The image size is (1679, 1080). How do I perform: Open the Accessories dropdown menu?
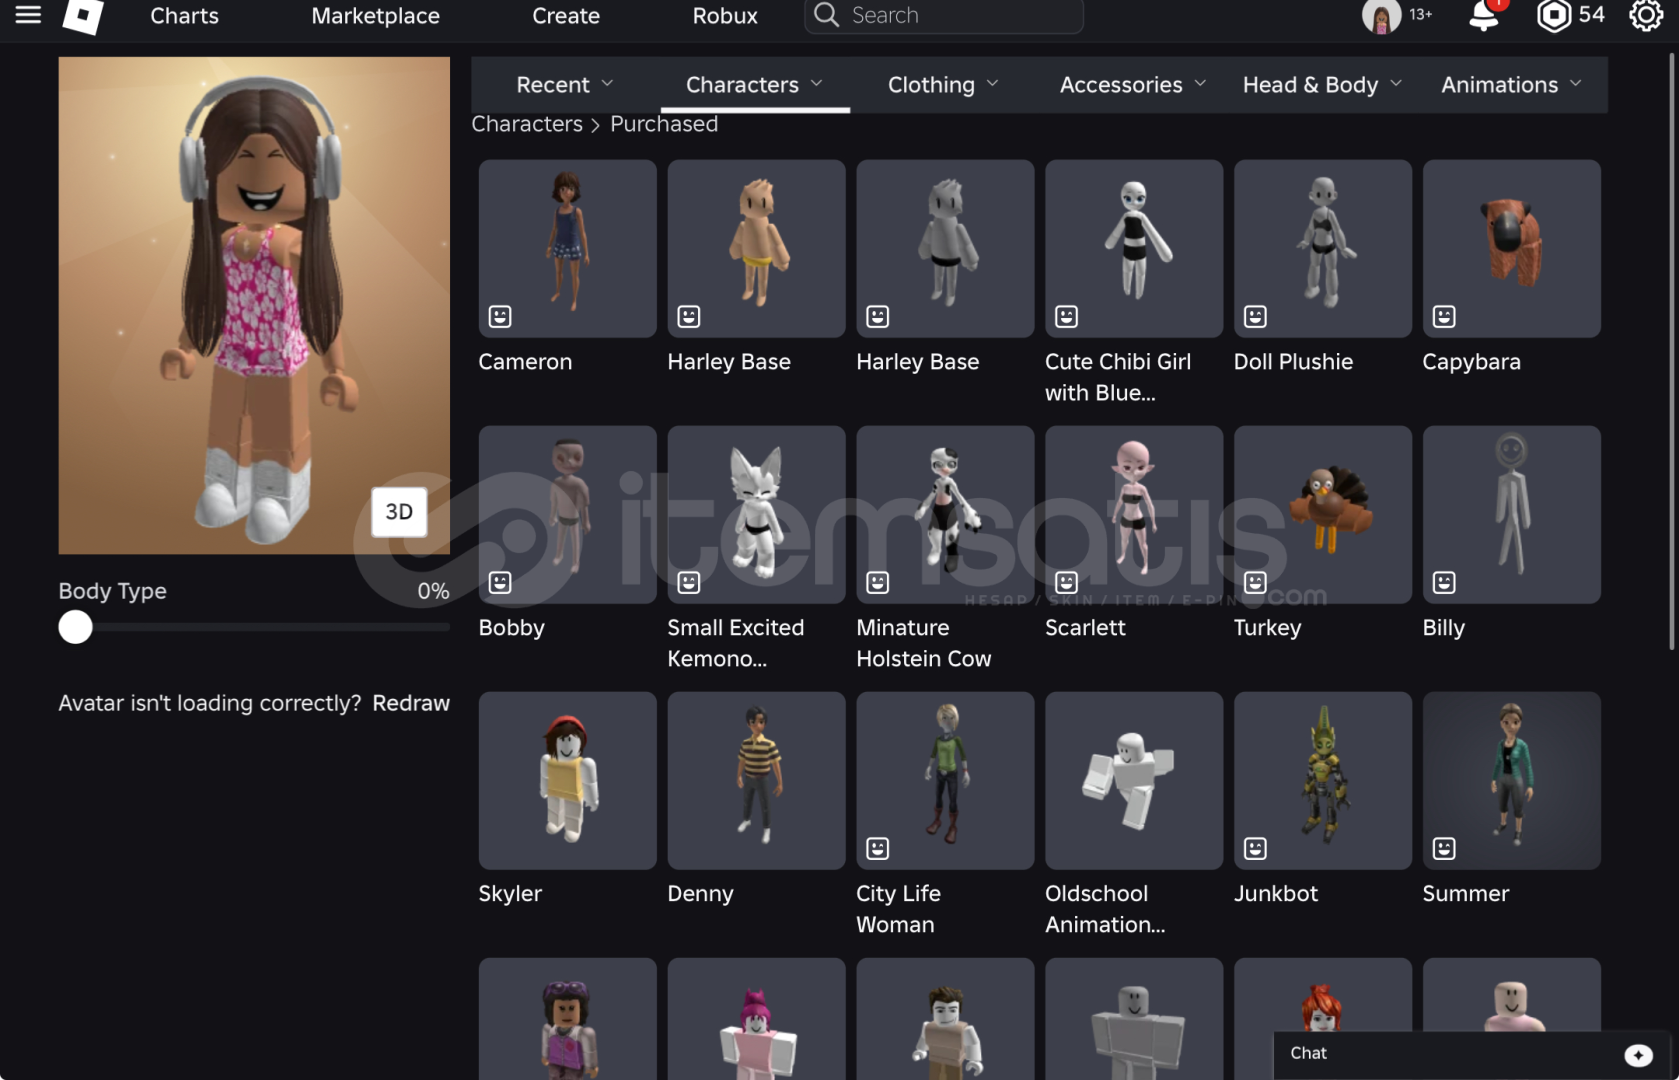click(x=1132, y=85)
